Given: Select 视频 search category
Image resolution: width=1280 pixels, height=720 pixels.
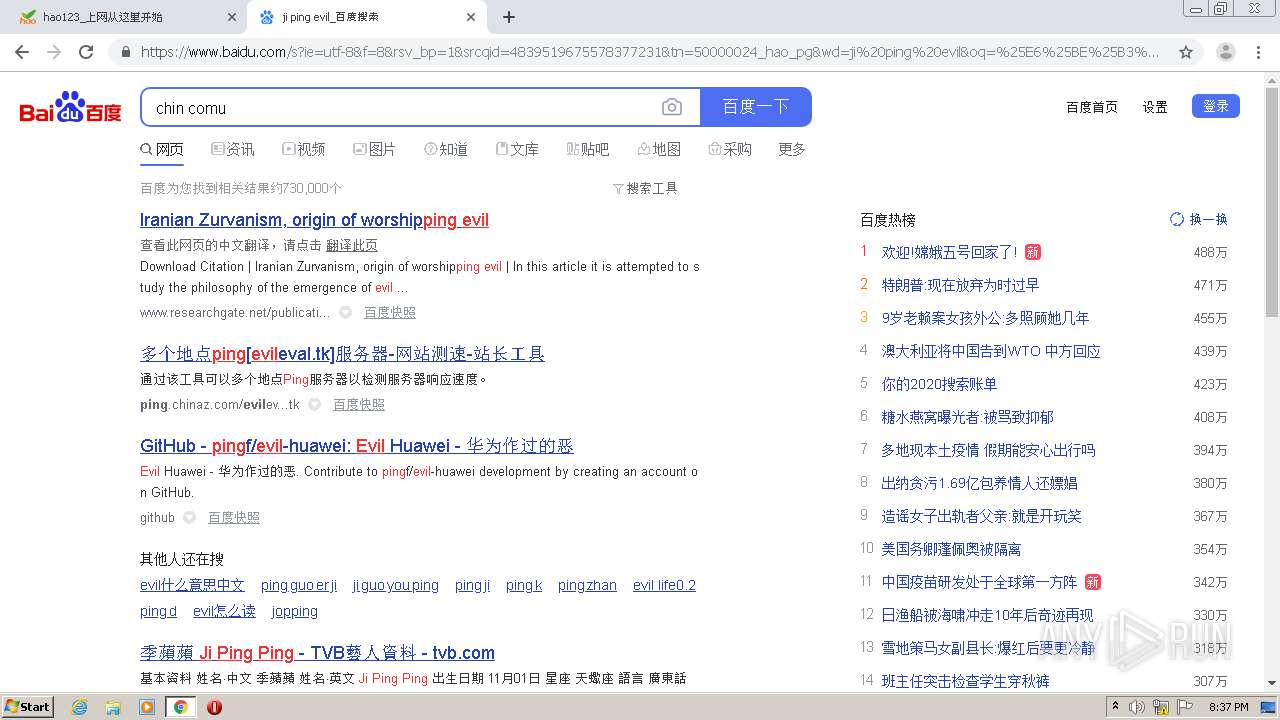Looking at the screenshot, I should [304, 149].
